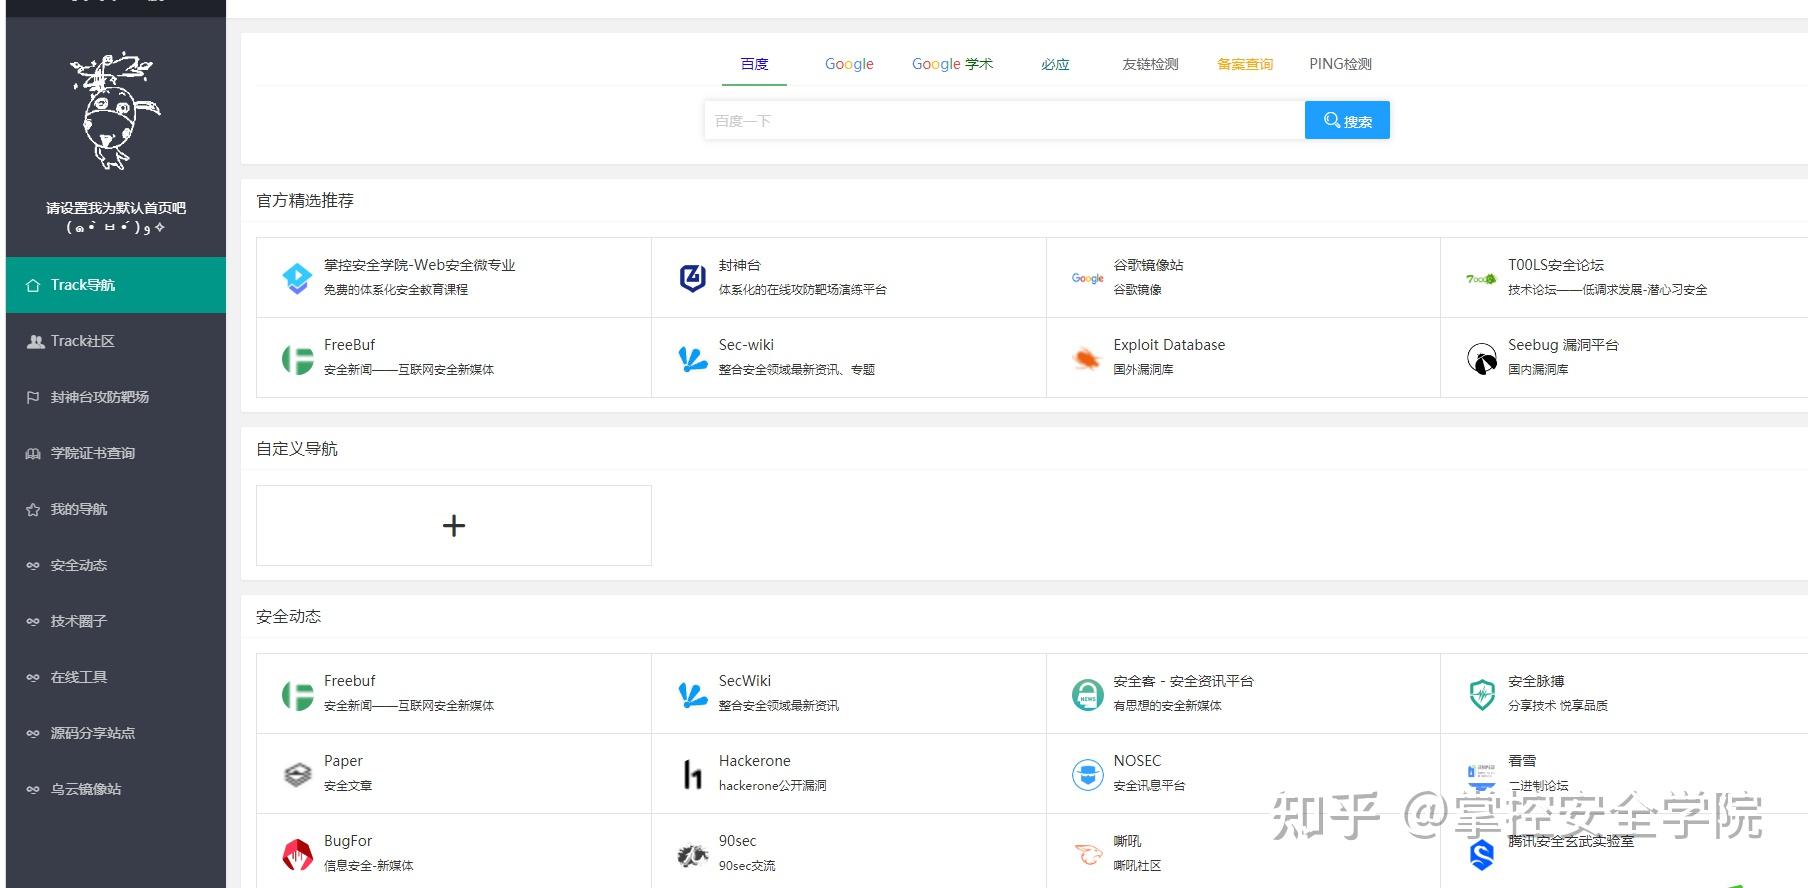Click the link icon beside 在线工具
The width and height of the screenshot is (1808, 888).
[x=33, y=677]
